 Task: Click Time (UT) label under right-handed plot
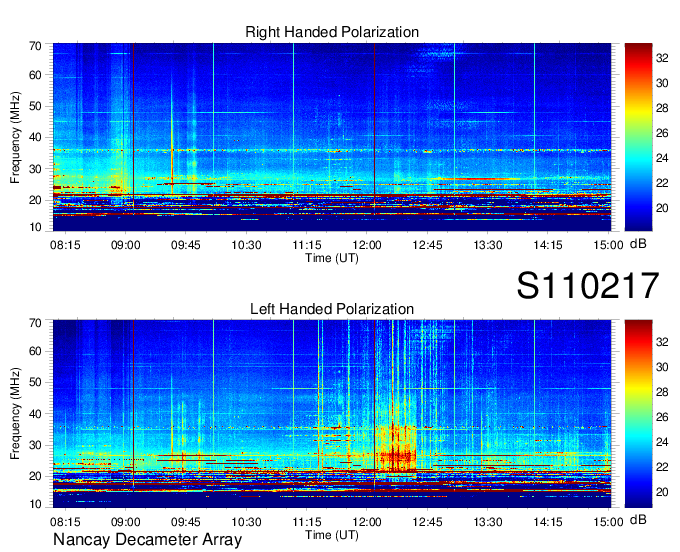pyautogui.click(x=332, y=258)
